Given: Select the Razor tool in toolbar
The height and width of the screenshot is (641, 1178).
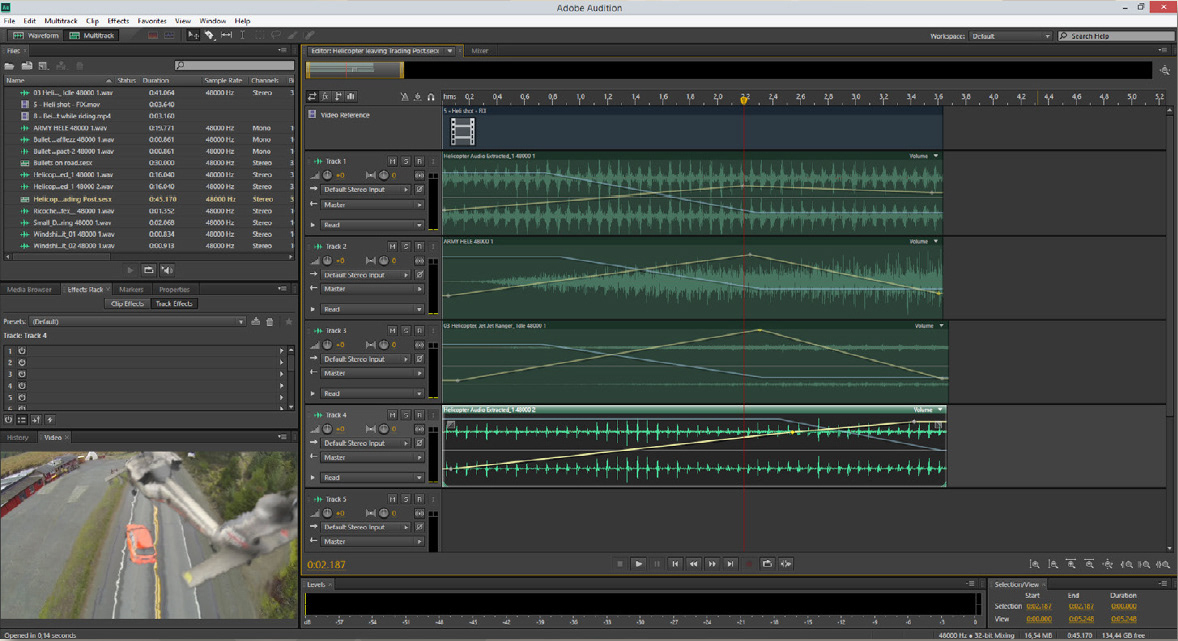Looking at the screenshot, I should pyautogui.click(x=210, y=35).
